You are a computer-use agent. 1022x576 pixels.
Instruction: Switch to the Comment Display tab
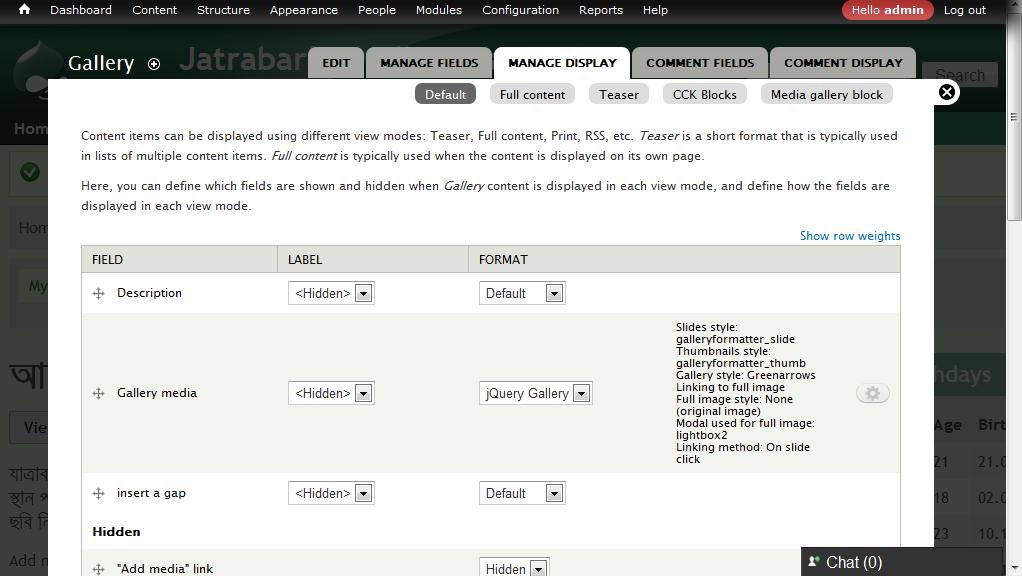[x=843, y=63]
